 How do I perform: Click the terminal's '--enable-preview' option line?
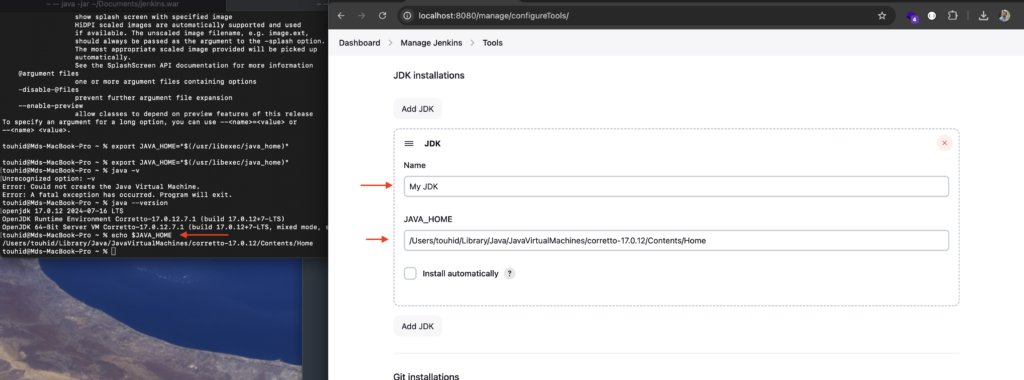click(x=50, y=105)
